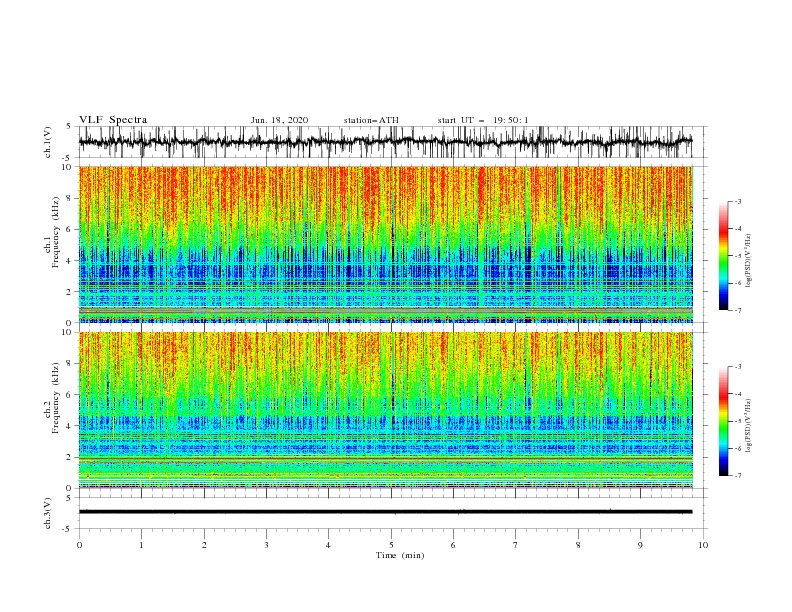Click the upper colorbar 'log(PSD)(V²/Hz)' label
The height and width of the screenshot is (612, 792).
pyautogui.click(x=748, y=261)
